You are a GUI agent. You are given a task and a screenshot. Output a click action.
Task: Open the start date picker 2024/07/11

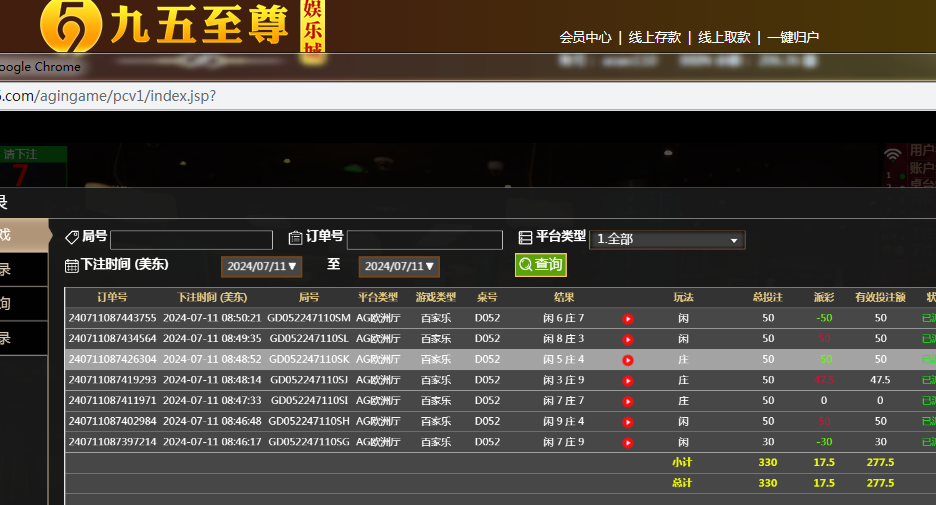pyautogui.click(x=261, y=267)
